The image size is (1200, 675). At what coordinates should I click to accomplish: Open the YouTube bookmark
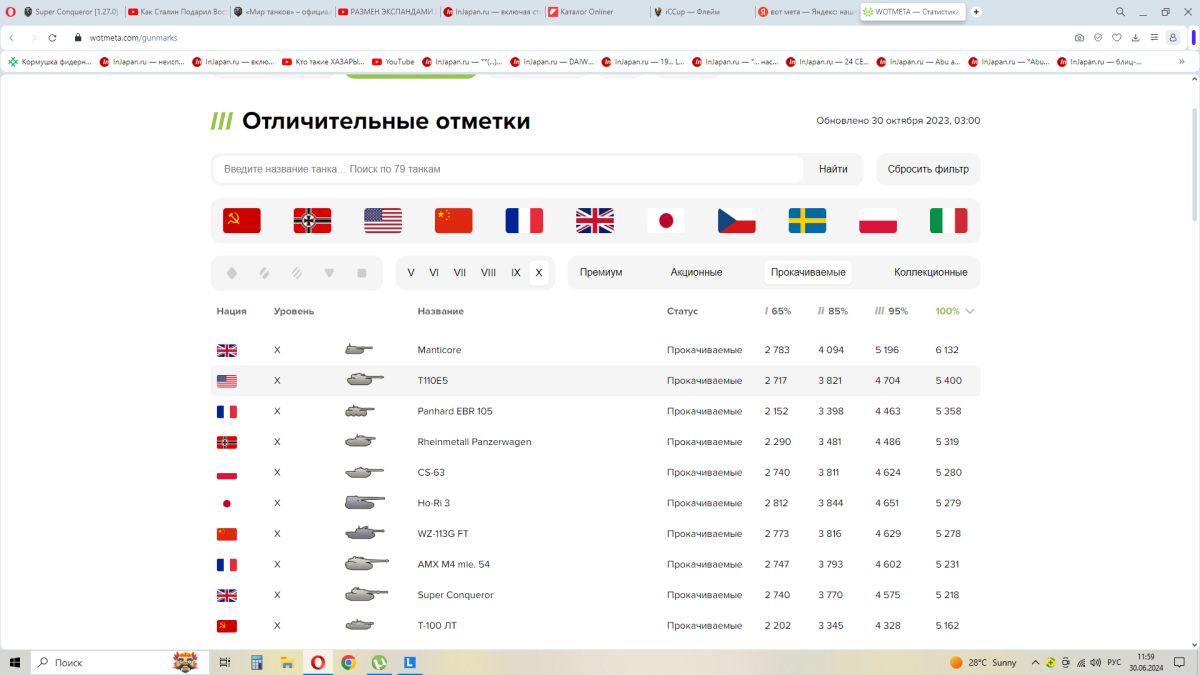pyautogui.click(x=393, y=61)
